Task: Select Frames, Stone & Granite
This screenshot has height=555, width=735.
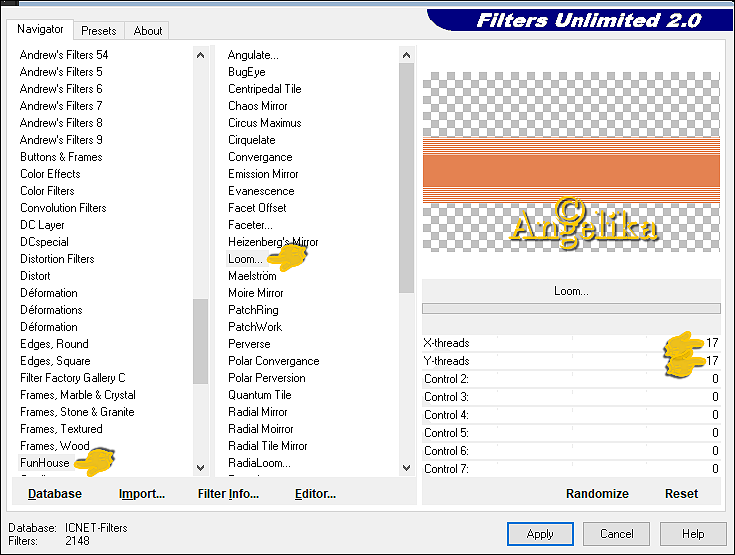Action: coord(77,412)
